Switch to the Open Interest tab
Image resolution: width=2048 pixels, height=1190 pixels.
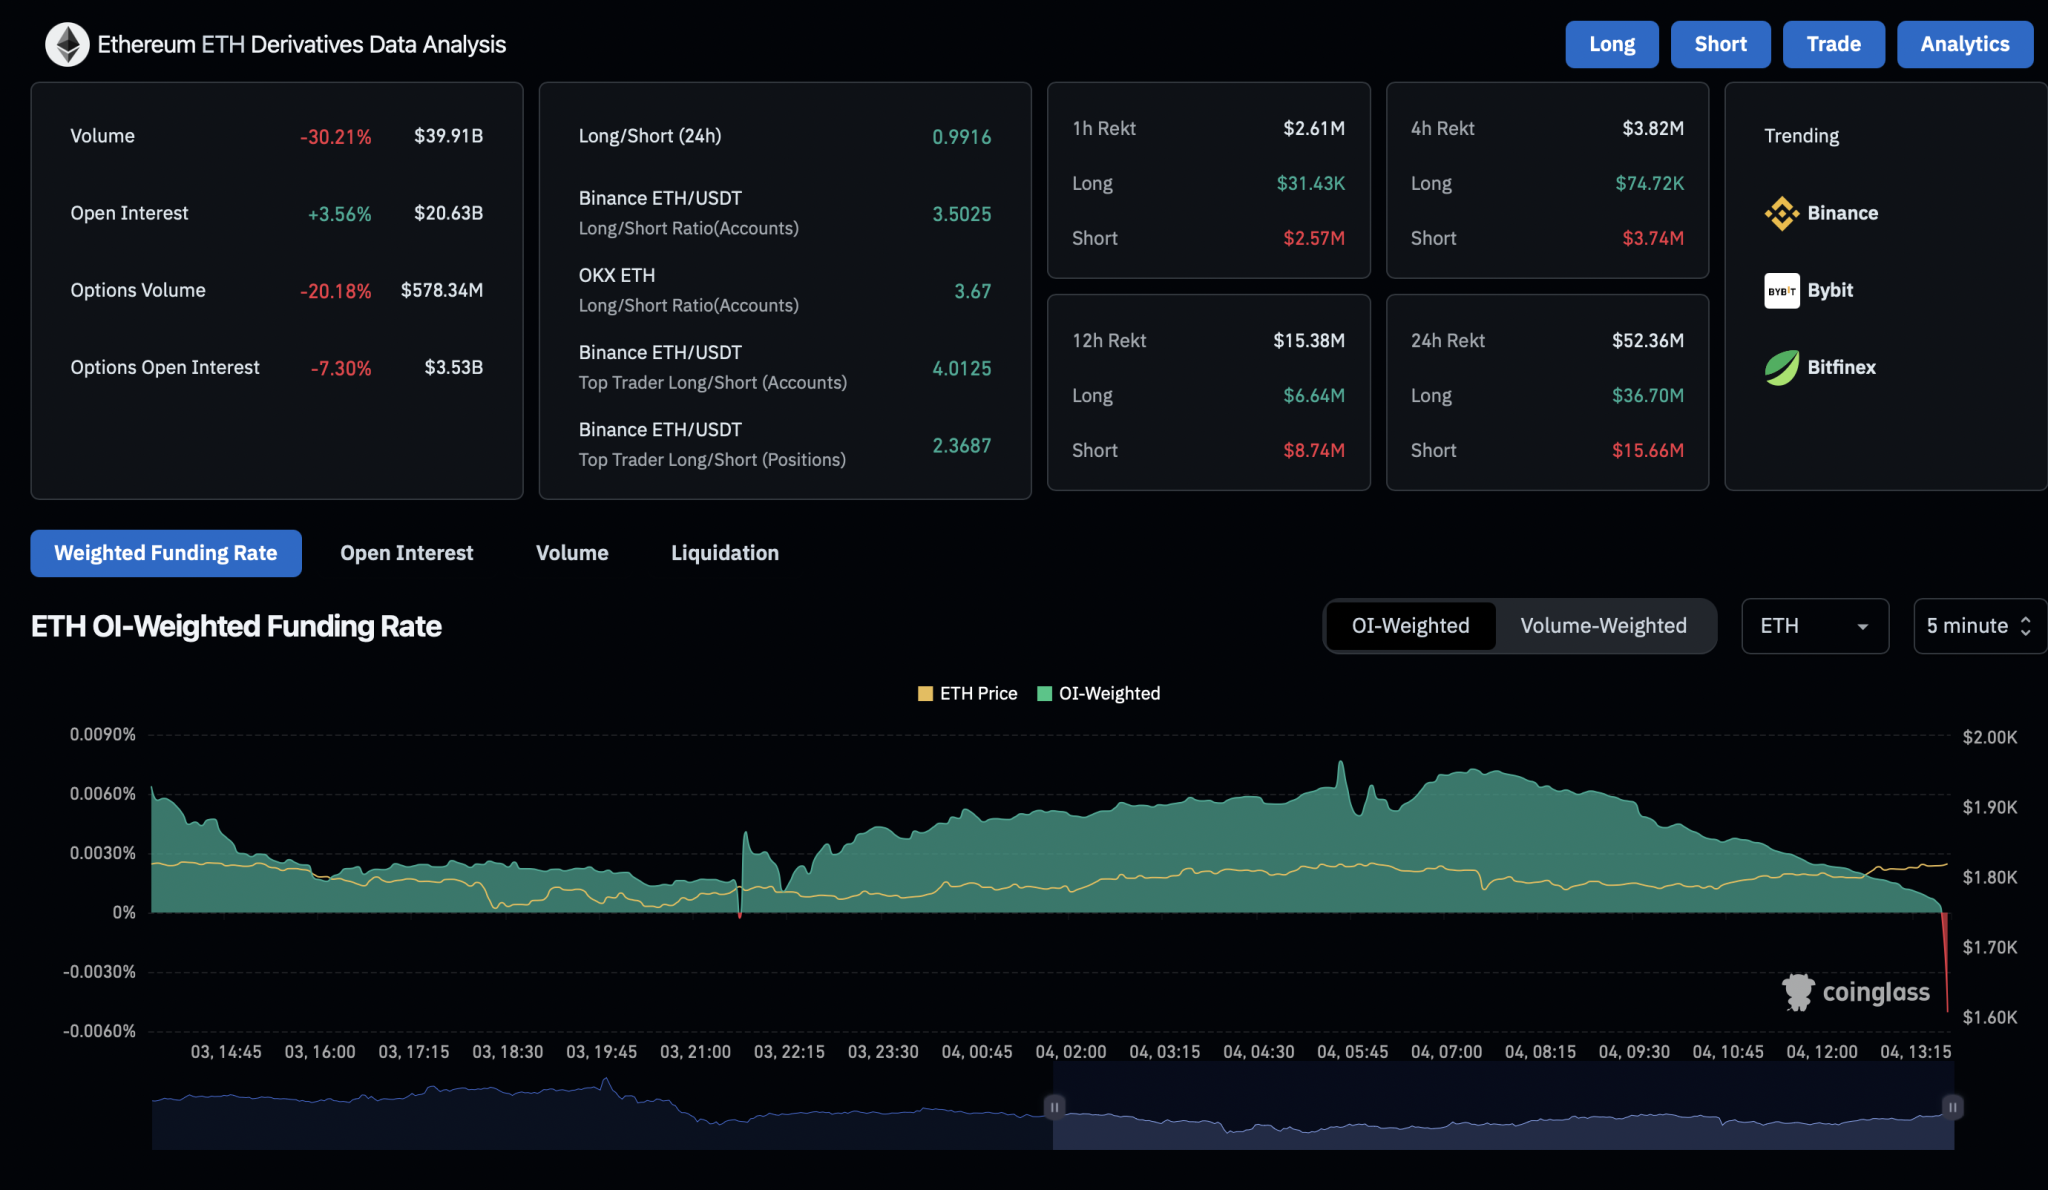tap(406, 553)
